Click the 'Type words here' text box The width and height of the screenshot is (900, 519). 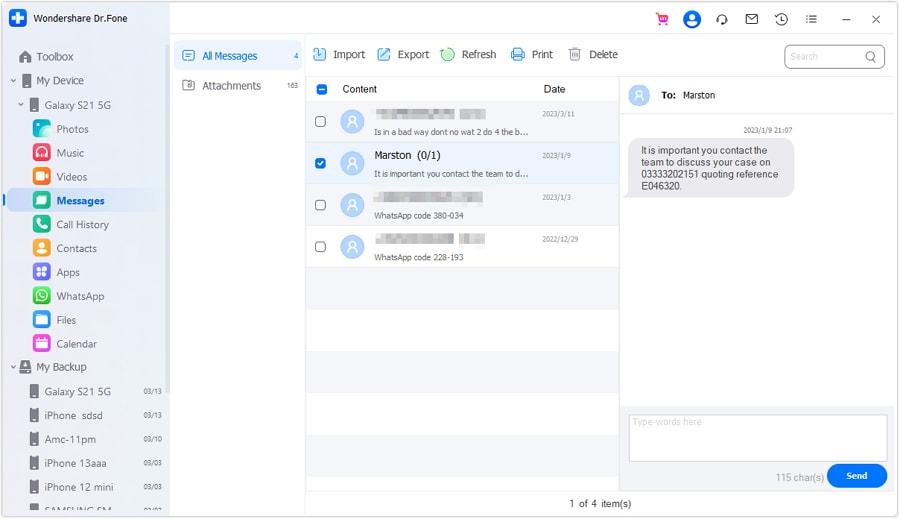coord(758,438)
